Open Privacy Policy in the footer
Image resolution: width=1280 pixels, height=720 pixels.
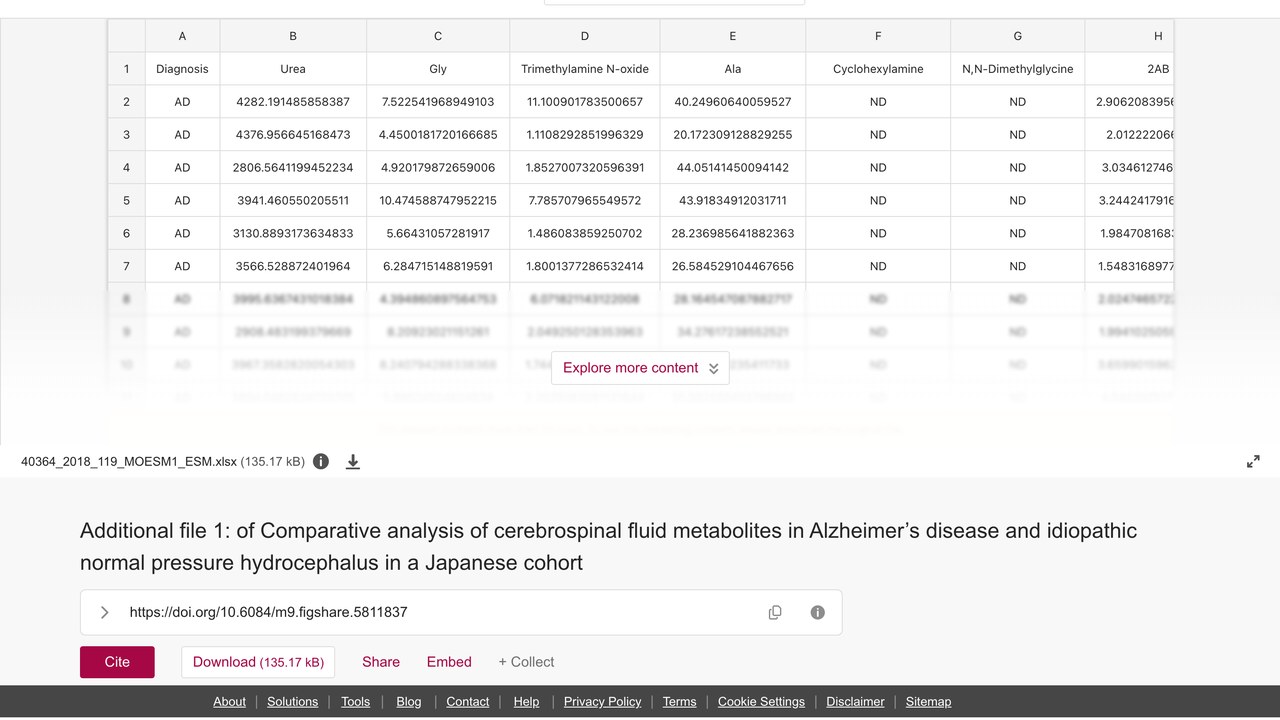click(602, 702)
